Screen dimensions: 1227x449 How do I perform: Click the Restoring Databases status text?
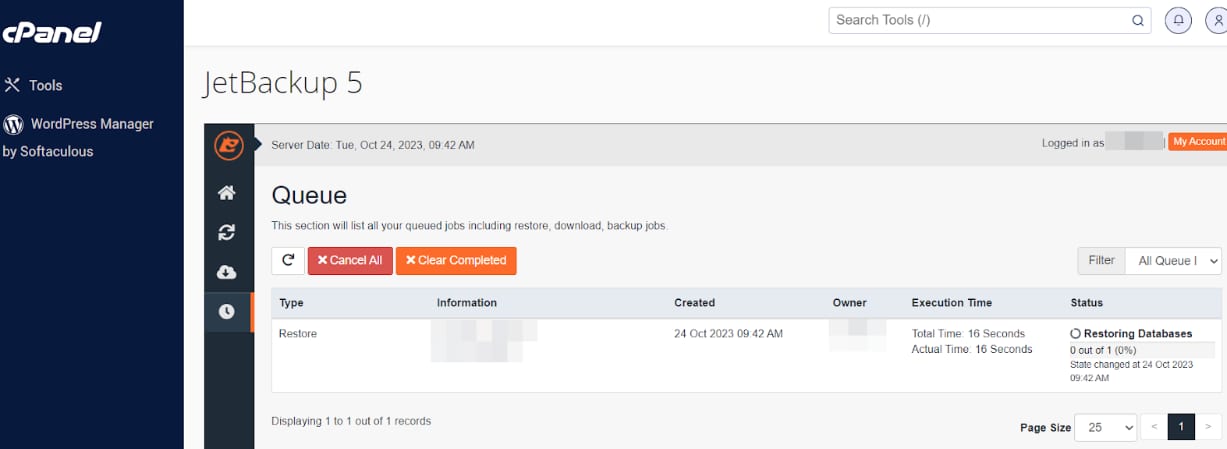[x=1138, y=334]
